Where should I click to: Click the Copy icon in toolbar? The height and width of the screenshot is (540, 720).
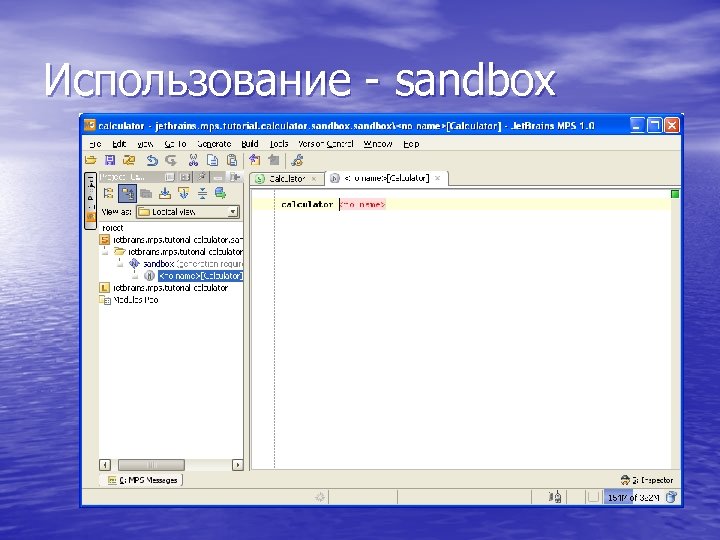point(212,160)
